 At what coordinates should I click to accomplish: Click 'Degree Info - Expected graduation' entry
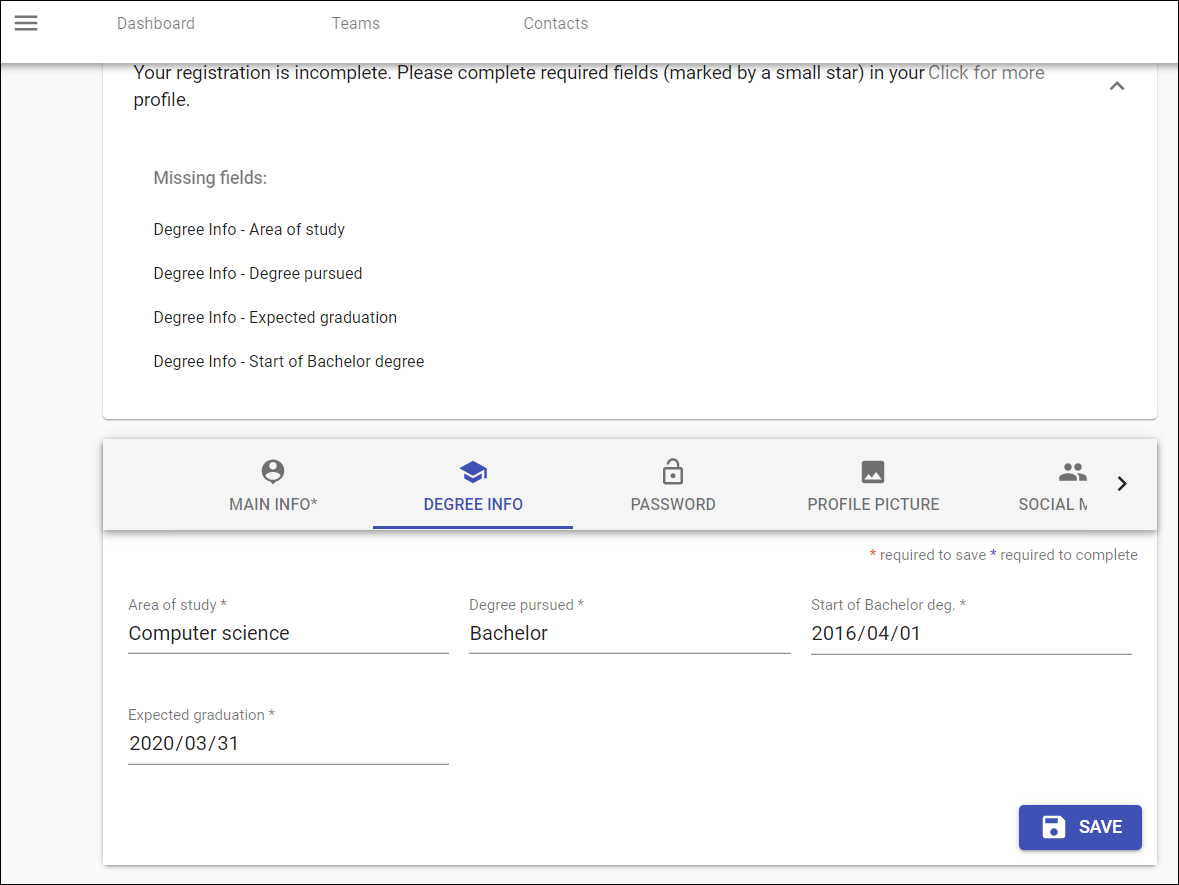click(275, 317)
